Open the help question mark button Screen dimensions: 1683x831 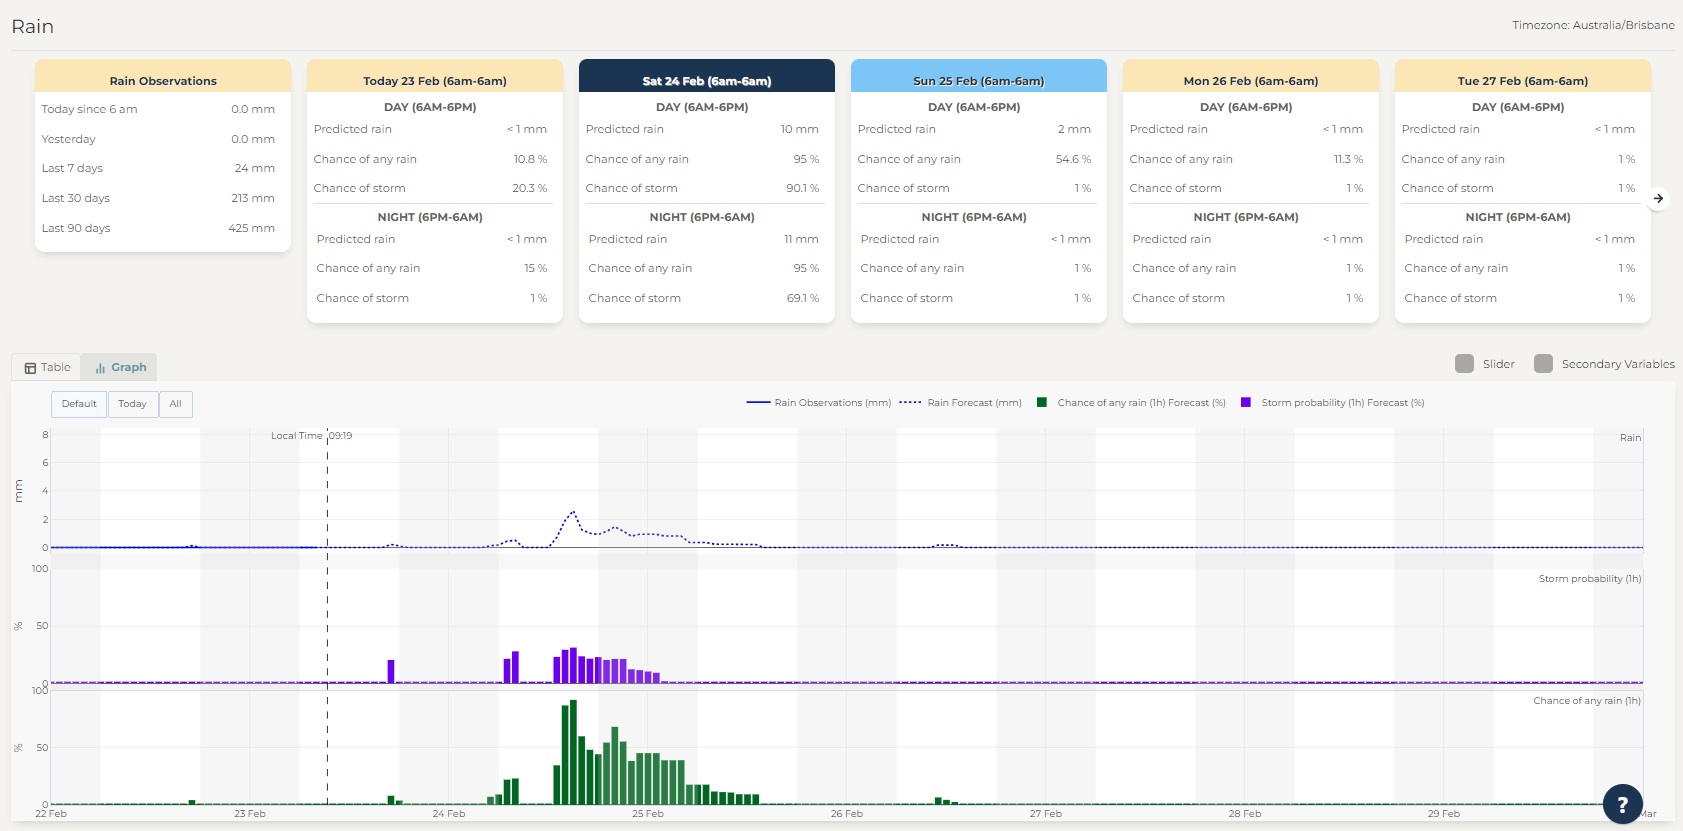click(1622, 804)
